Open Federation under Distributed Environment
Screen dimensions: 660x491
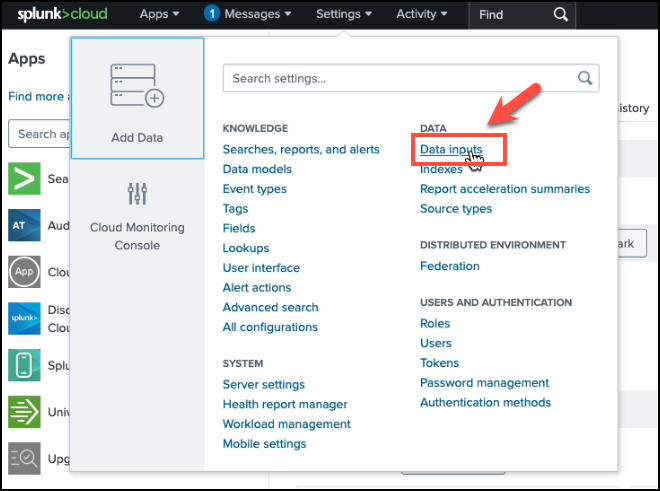point(450,267)
